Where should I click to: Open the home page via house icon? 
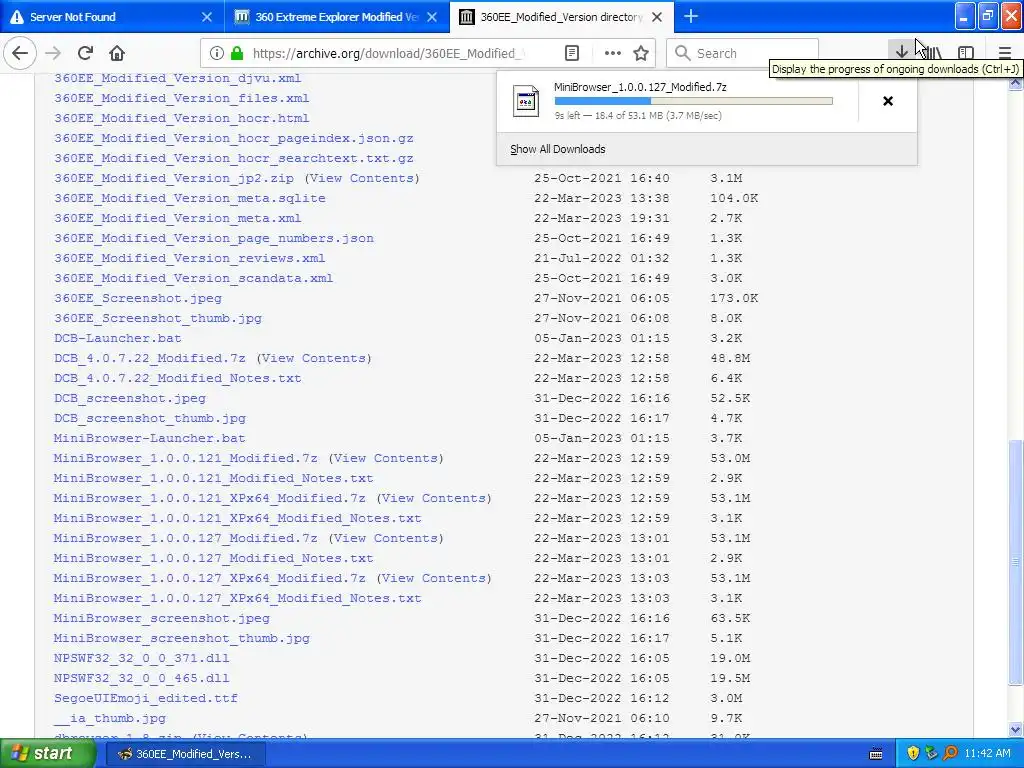click(x=117, y=53)
